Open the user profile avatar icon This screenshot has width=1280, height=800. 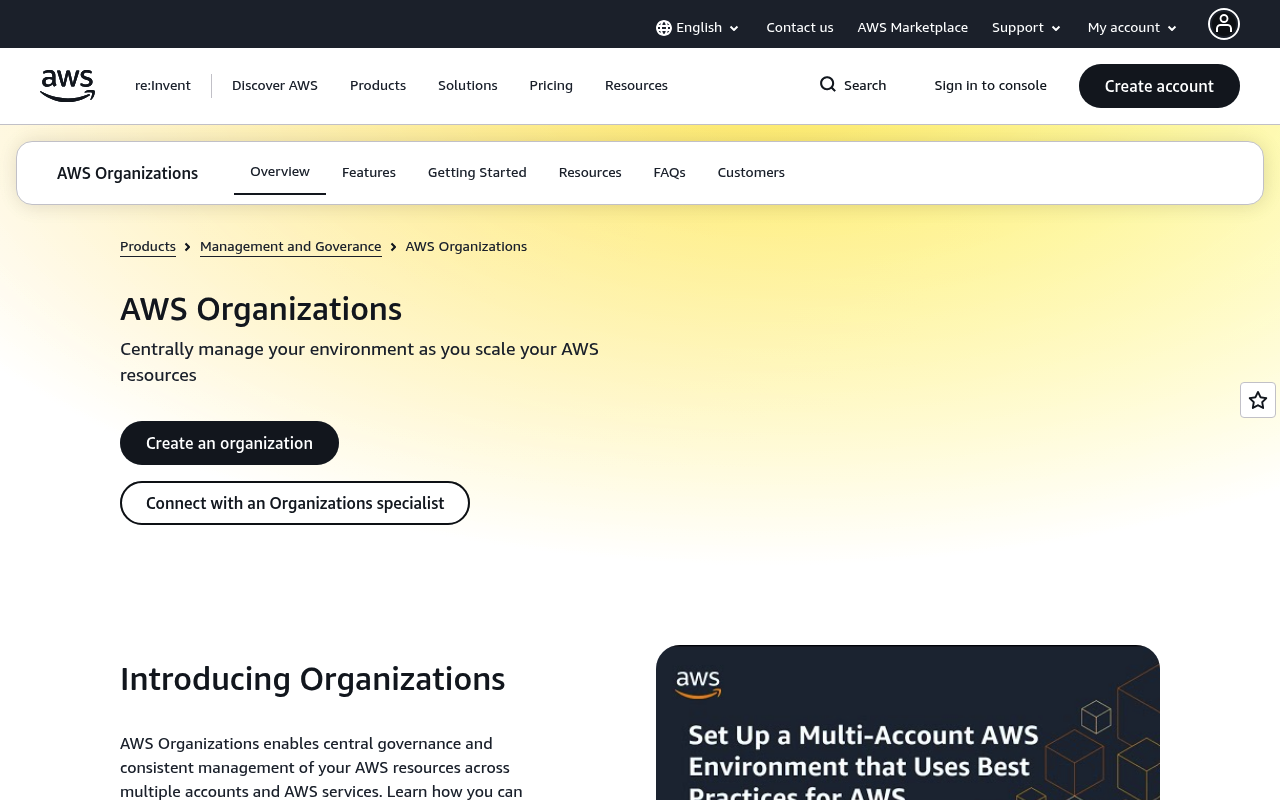[1223, 24]
